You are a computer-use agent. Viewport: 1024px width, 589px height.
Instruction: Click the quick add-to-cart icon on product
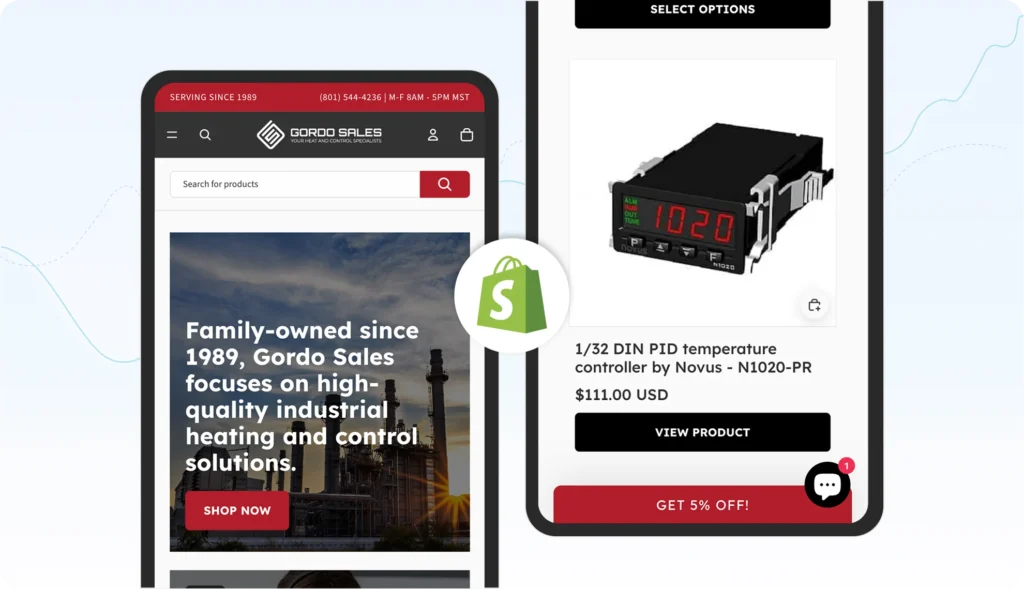(x=814, y=305)
